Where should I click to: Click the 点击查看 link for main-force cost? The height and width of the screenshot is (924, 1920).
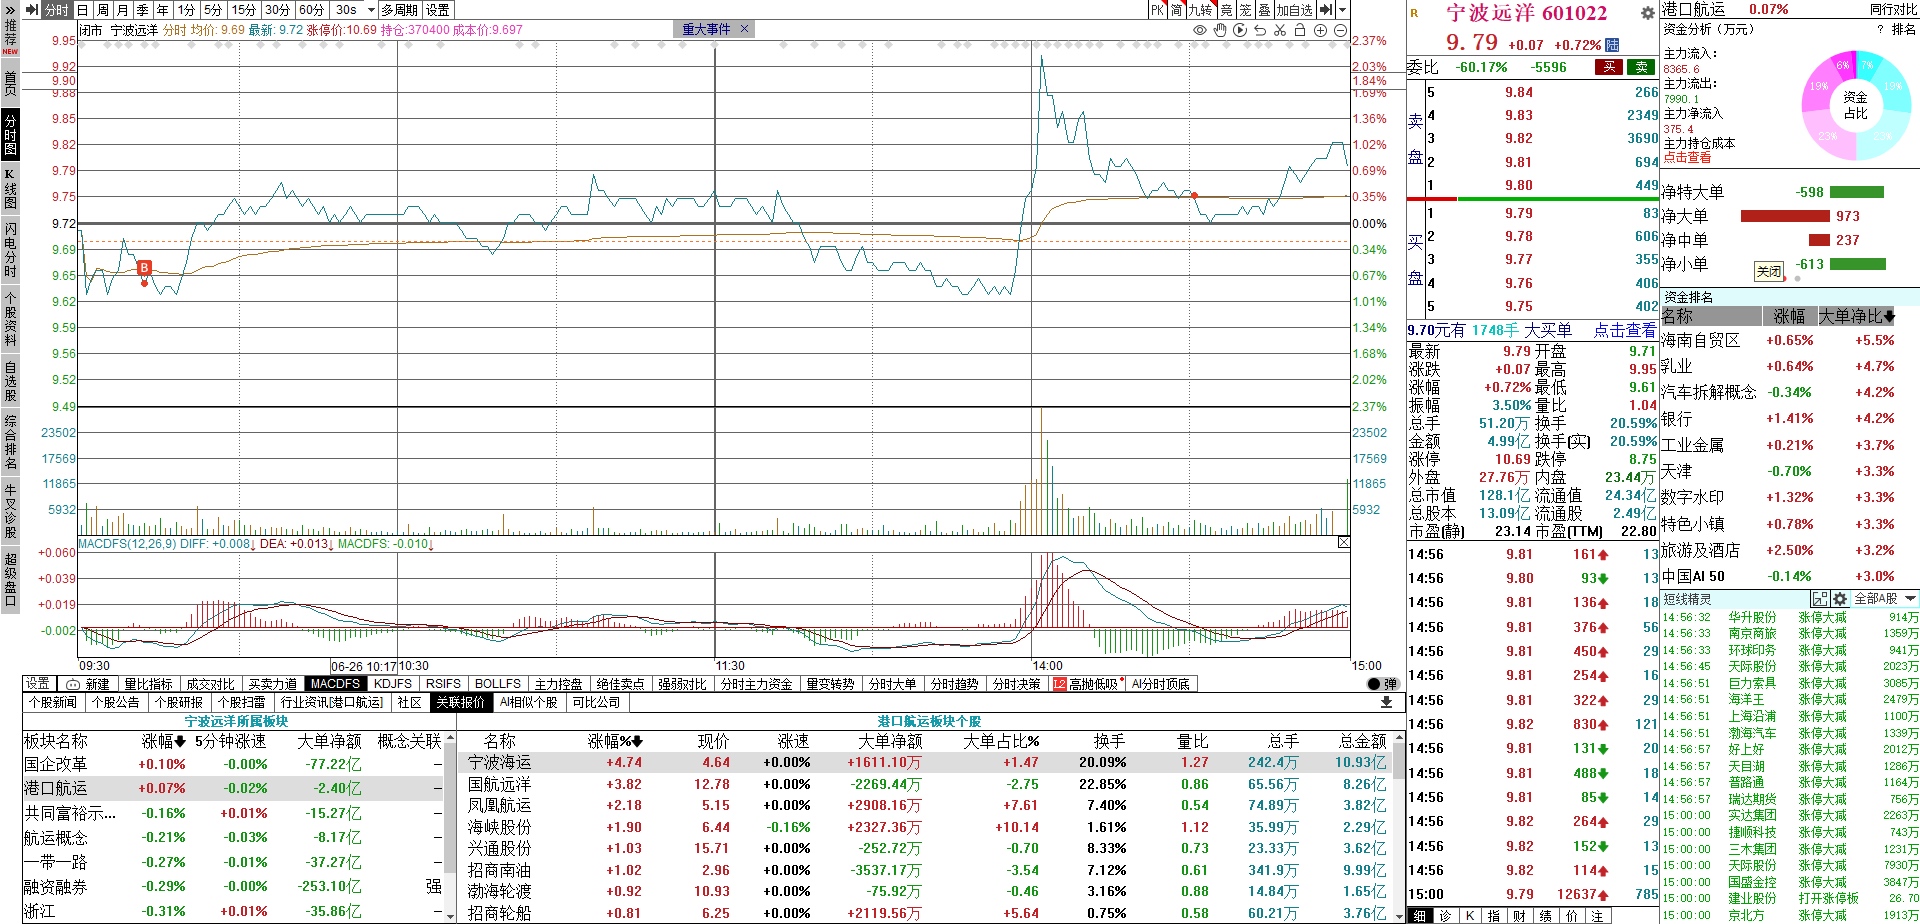[x=1687, y=158]
